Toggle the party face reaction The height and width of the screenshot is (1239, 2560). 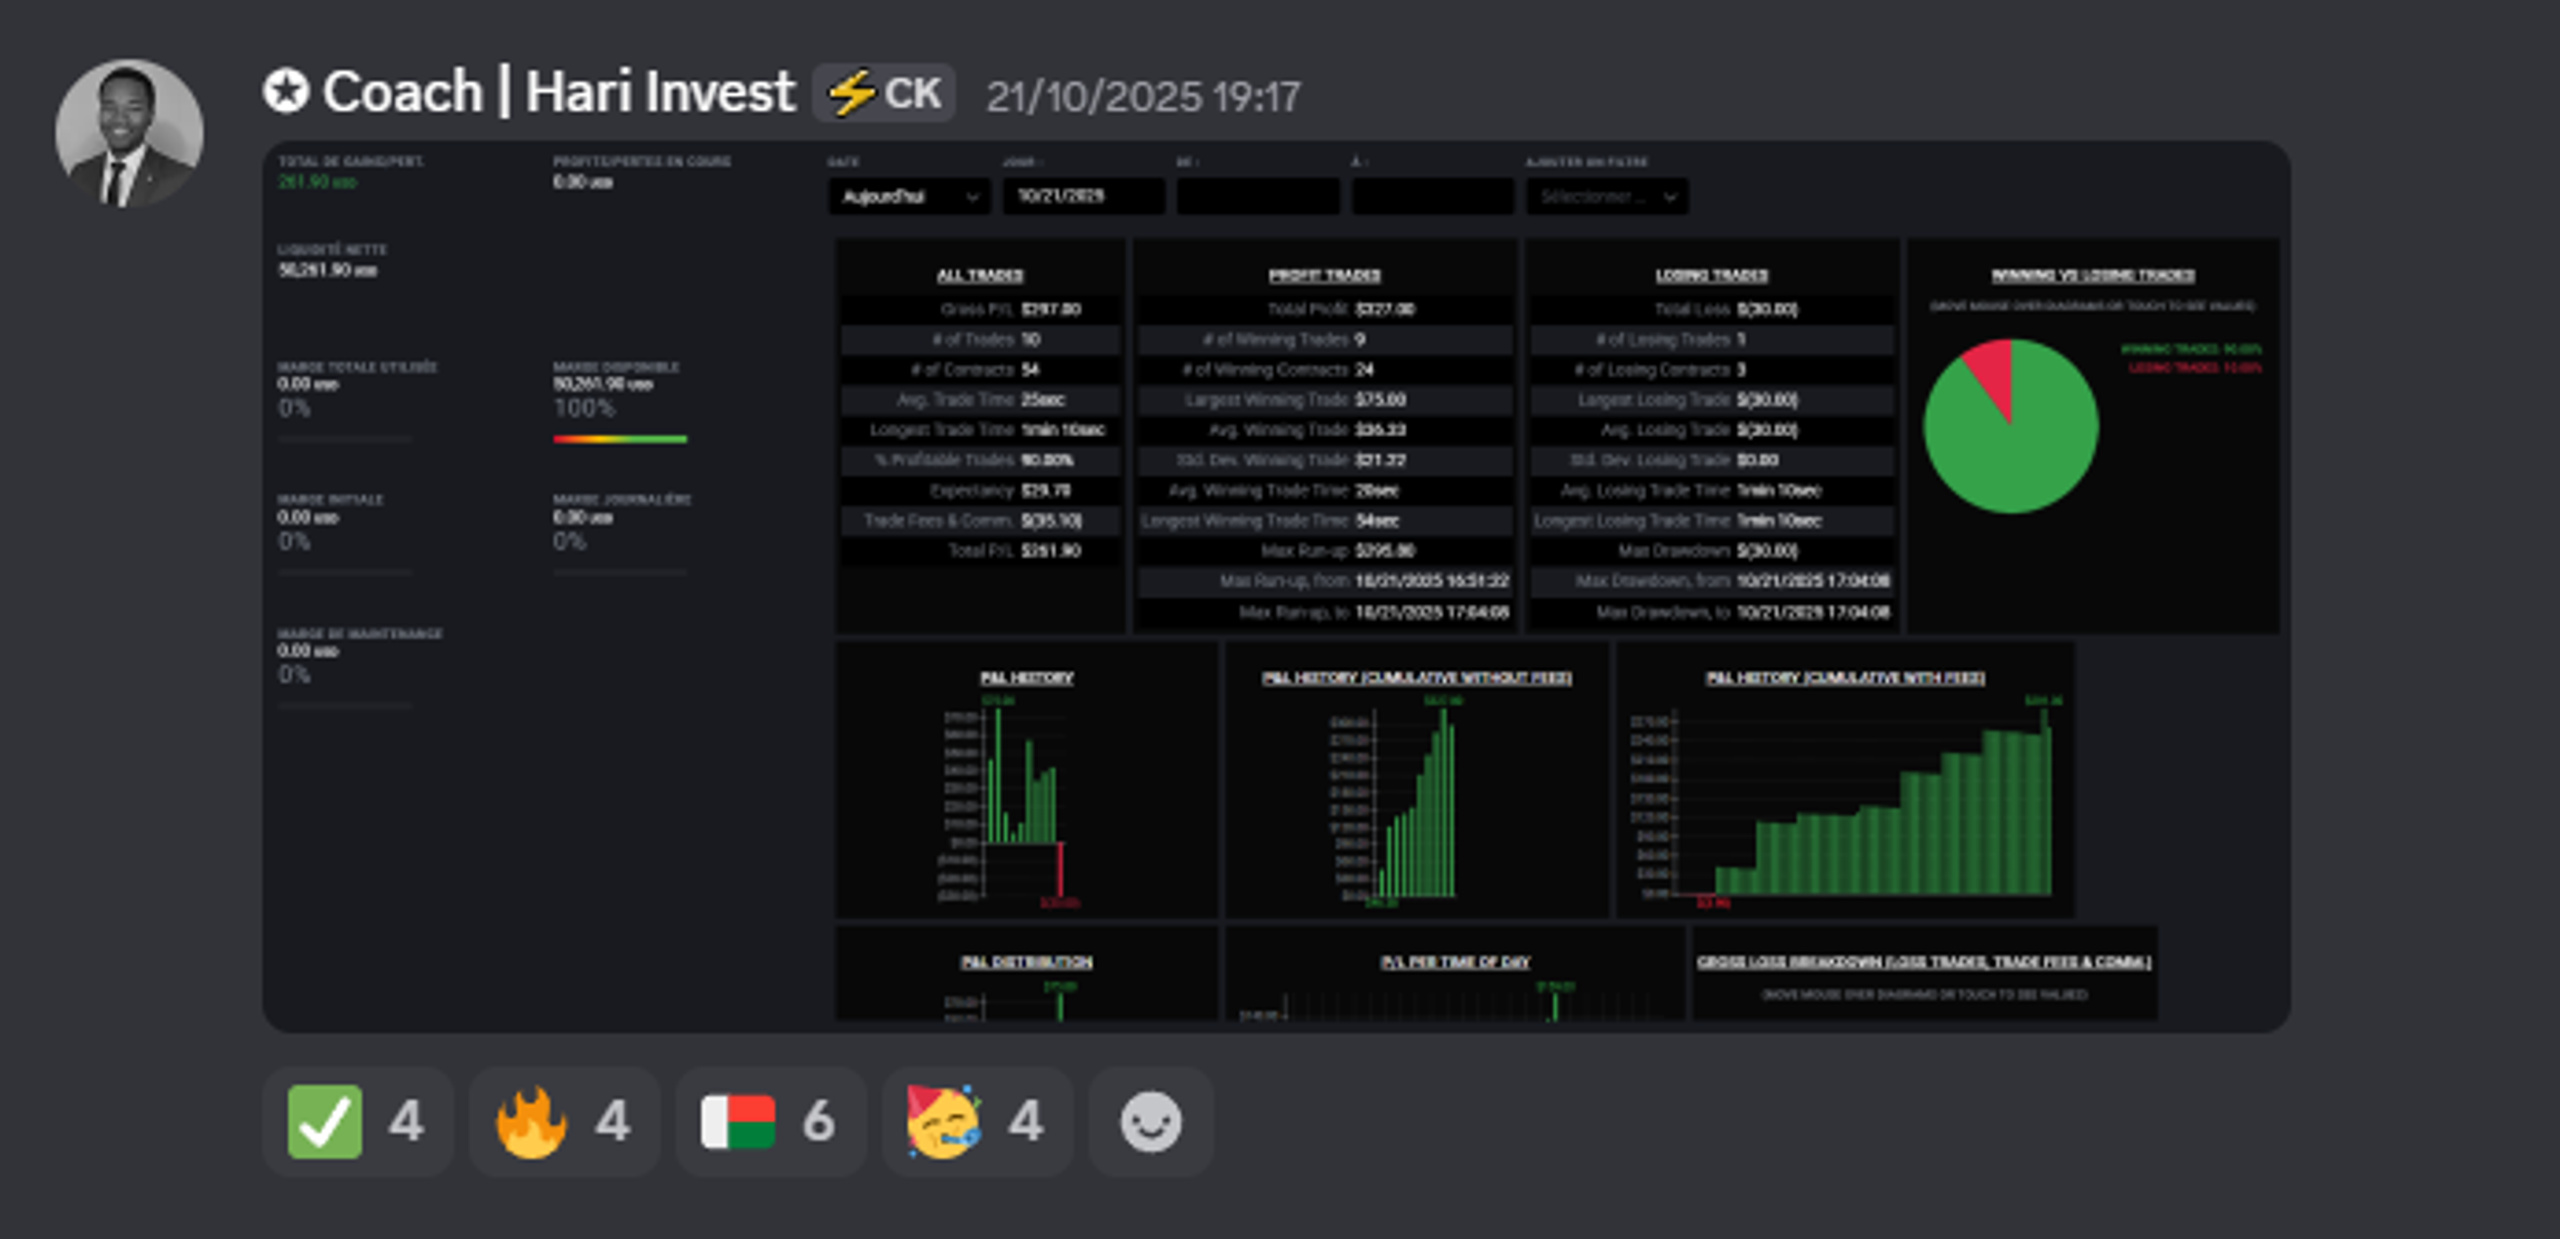pyautogui.click(x=977, y=1121)
